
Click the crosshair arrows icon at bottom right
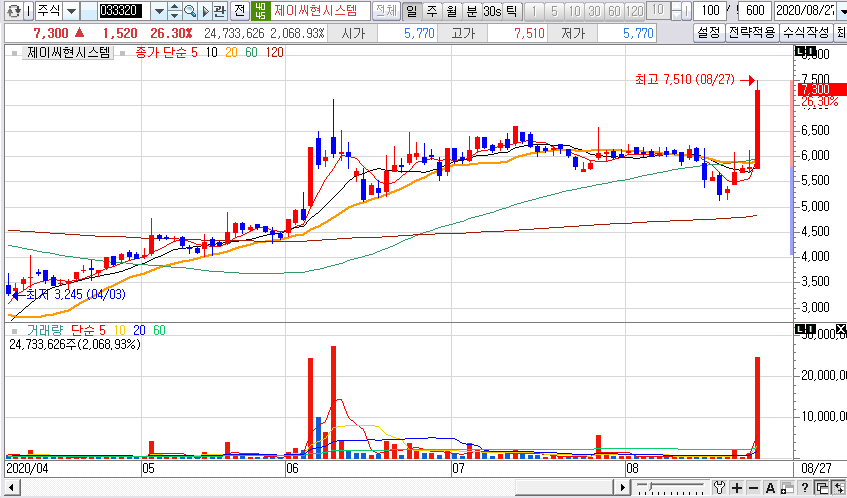839,487
